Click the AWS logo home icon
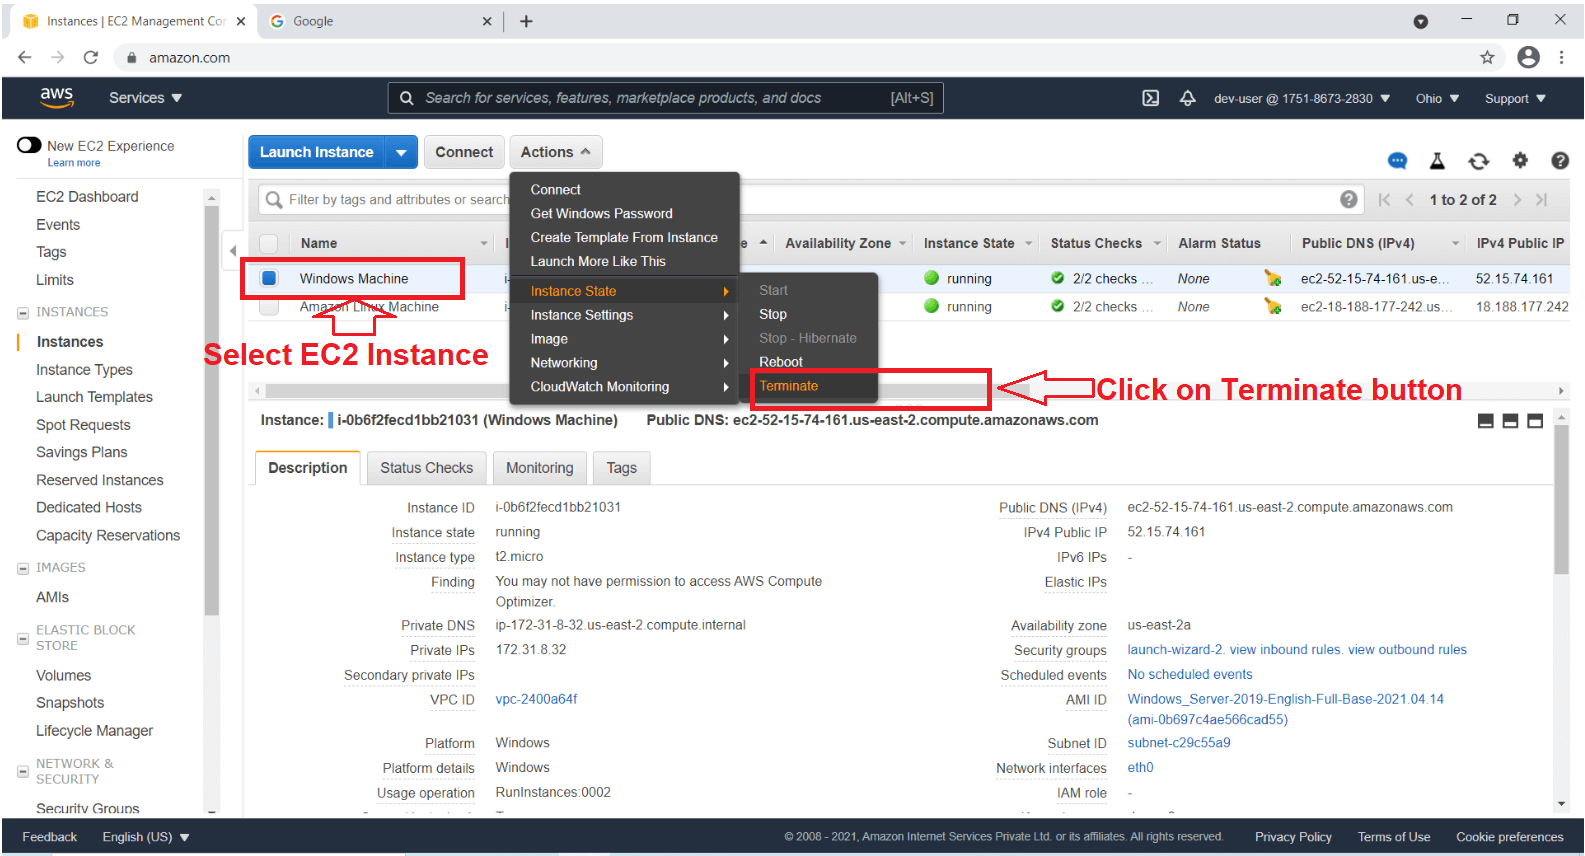 point(57,97)
